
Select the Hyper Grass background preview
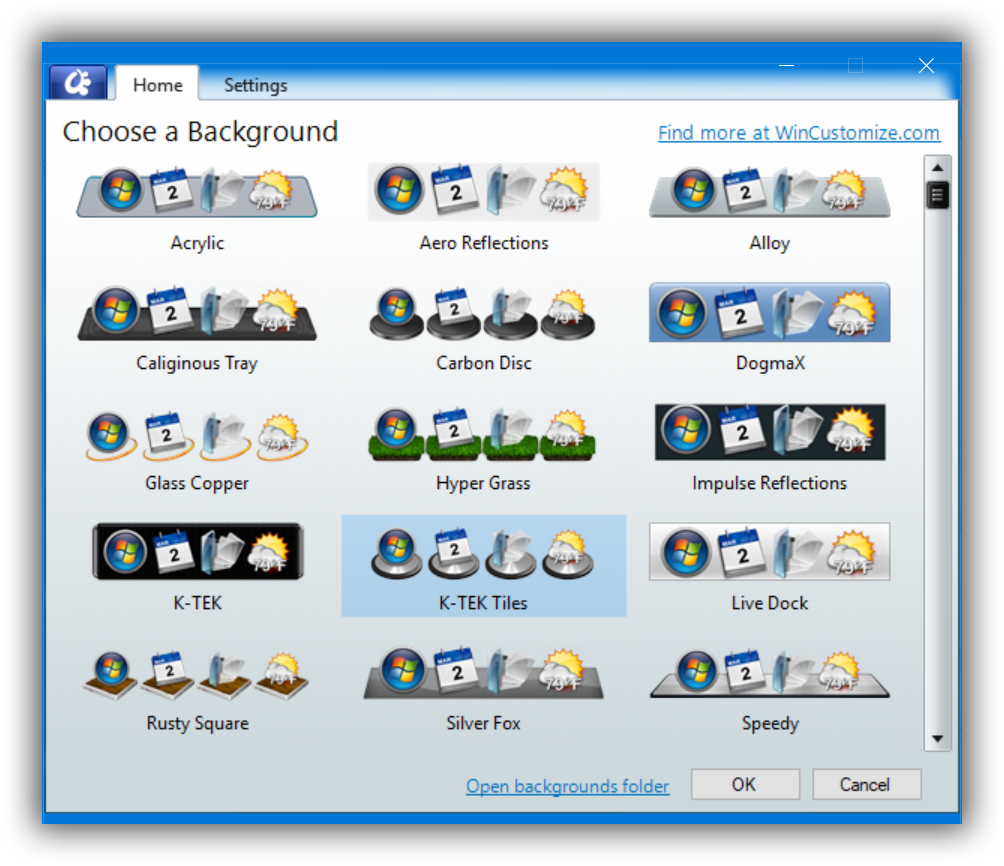tap(483, 433)
